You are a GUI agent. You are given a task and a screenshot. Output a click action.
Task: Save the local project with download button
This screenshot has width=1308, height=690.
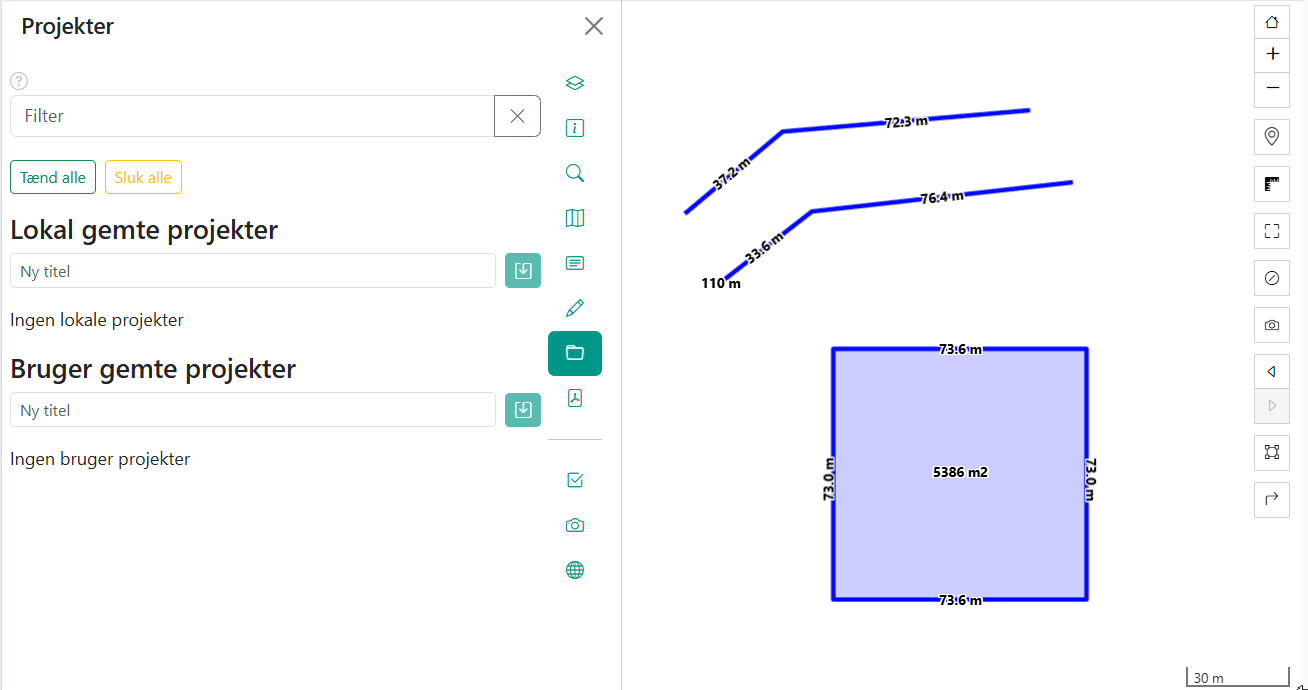[x=522, y=271]
